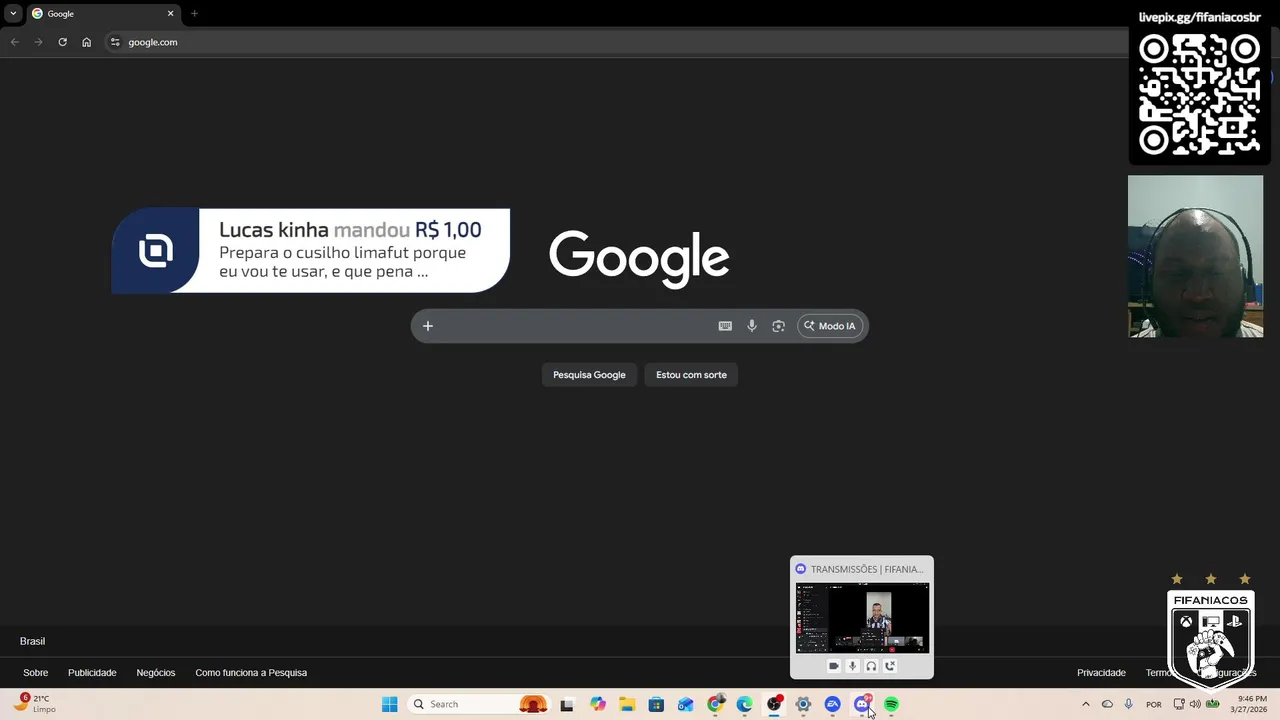
Task: Click the plus icon in Google search box
Action: point(427,326)
